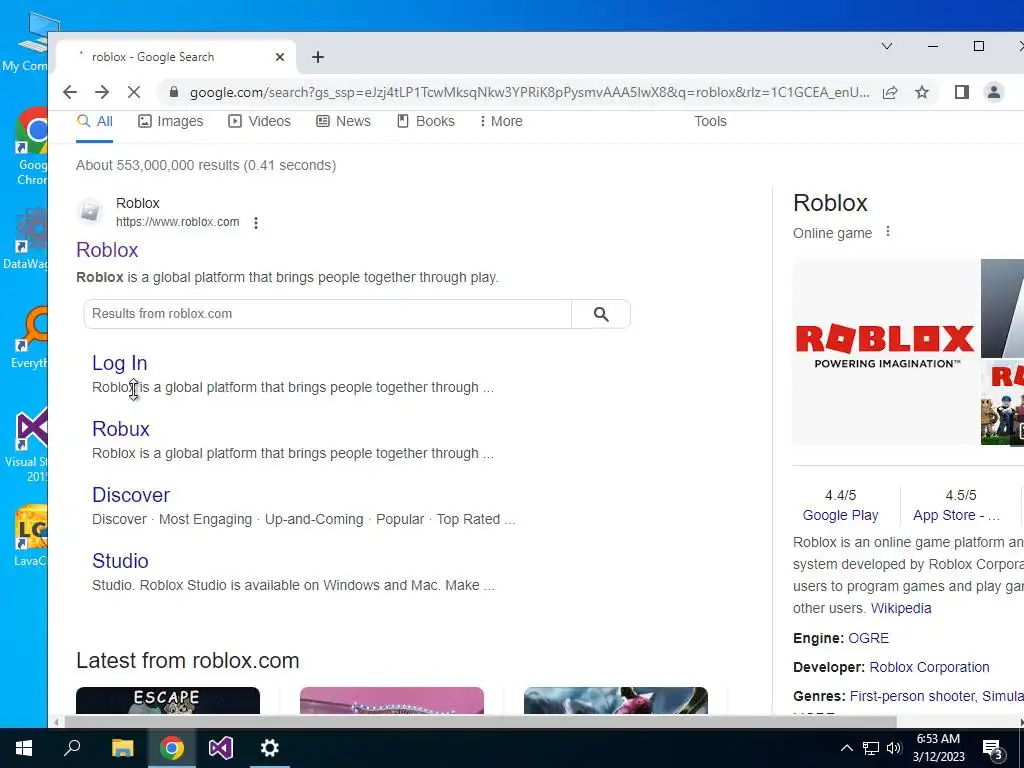This screenshot has width=1024, height=768.
Task: Click the Chrome icon on the taskbar
Action: pyautogui.click(x=172, y=748)
